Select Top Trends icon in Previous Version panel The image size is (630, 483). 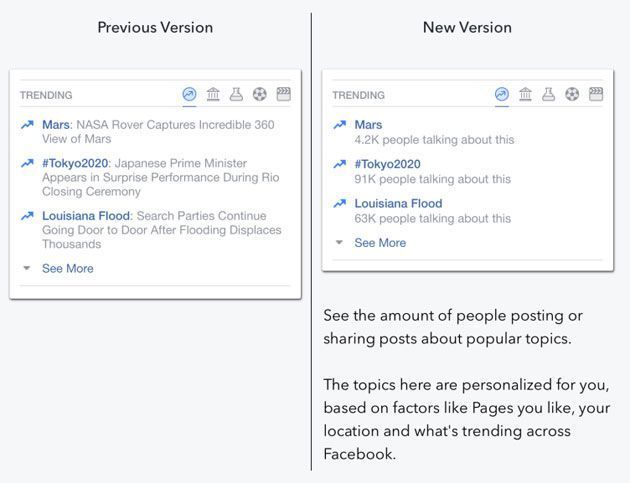coord(190,95)
